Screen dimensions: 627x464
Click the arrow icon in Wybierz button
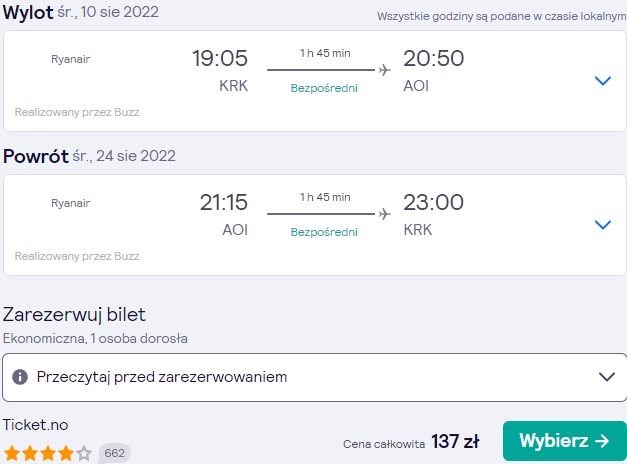(602, 441)
